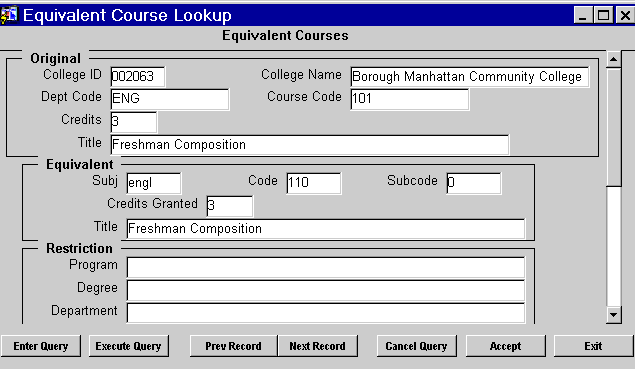Click the Restriction Program field
This screenshot has height=369, width=635.
[x=326, y=267]
